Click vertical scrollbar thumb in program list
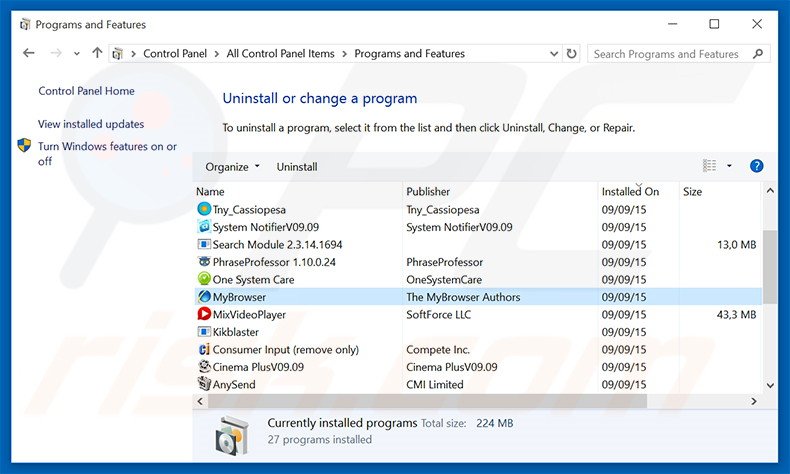Viewport: 790px width, 474px height. pyautogui.click(x=770, y=267)
